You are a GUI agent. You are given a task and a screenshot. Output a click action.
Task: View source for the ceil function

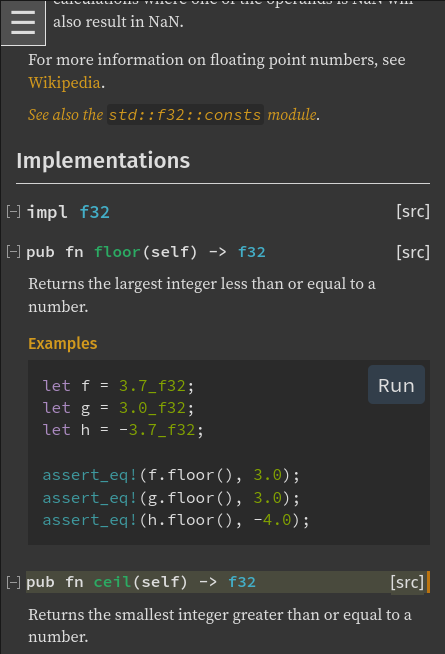pyautogui.click(x=407, y=582)
